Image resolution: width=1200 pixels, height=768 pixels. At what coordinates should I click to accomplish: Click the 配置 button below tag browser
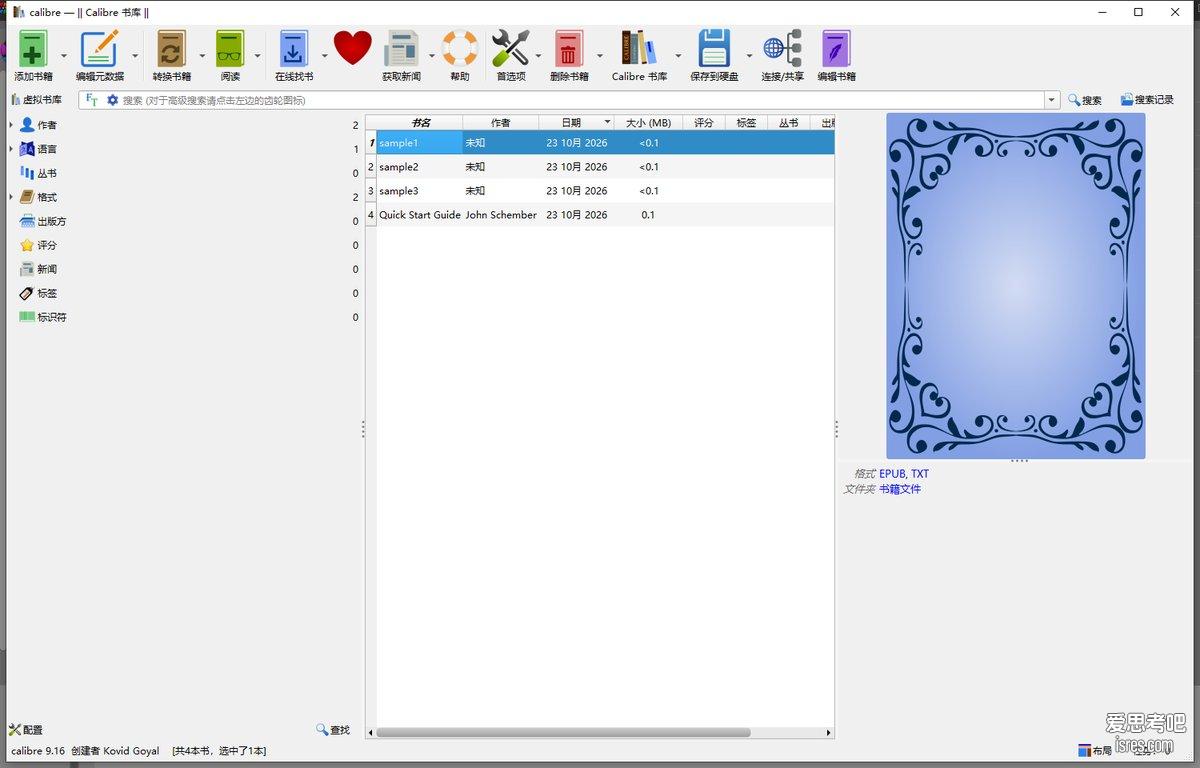(x=26, y=730)
